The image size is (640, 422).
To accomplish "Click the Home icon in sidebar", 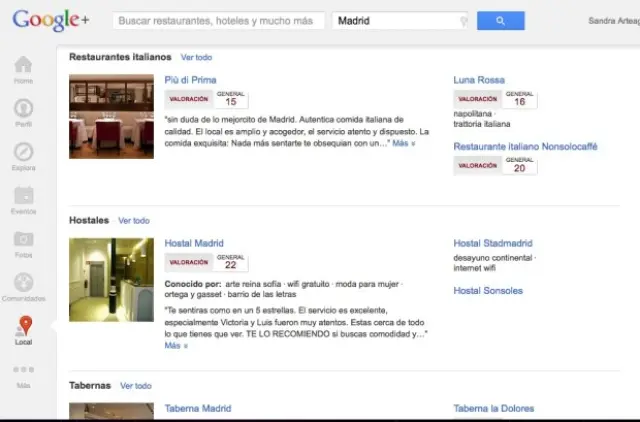I will [24, 66].
